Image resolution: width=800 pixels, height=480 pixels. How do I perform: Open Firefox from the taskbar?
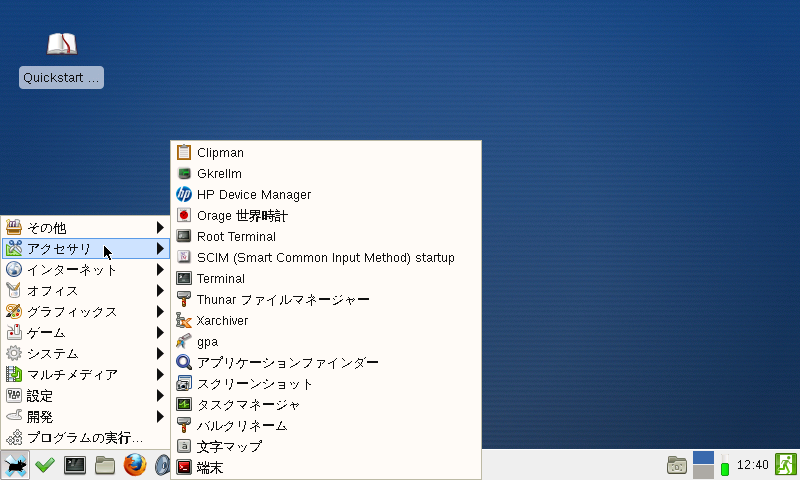pos(135,465)
